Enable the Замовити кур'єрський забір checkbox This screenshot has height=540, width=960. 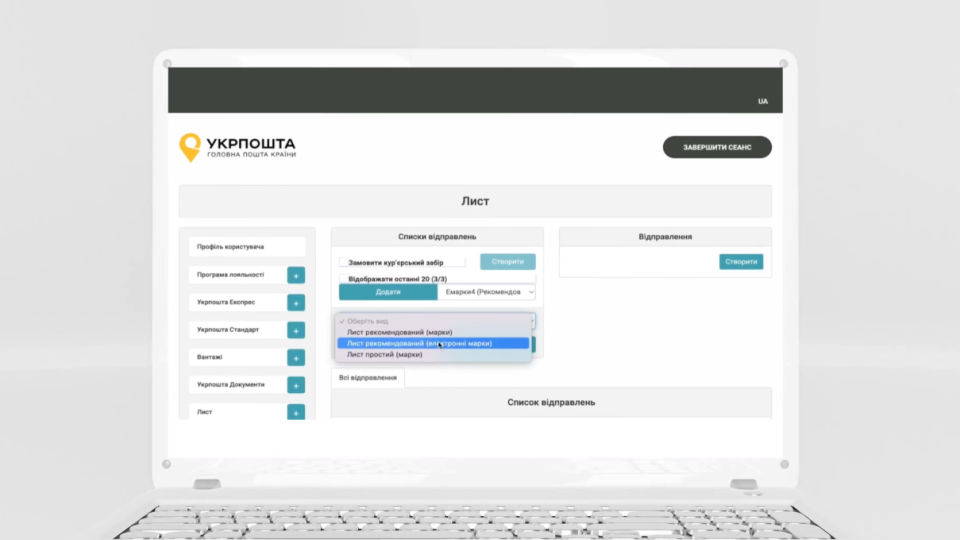coord(343,262)
